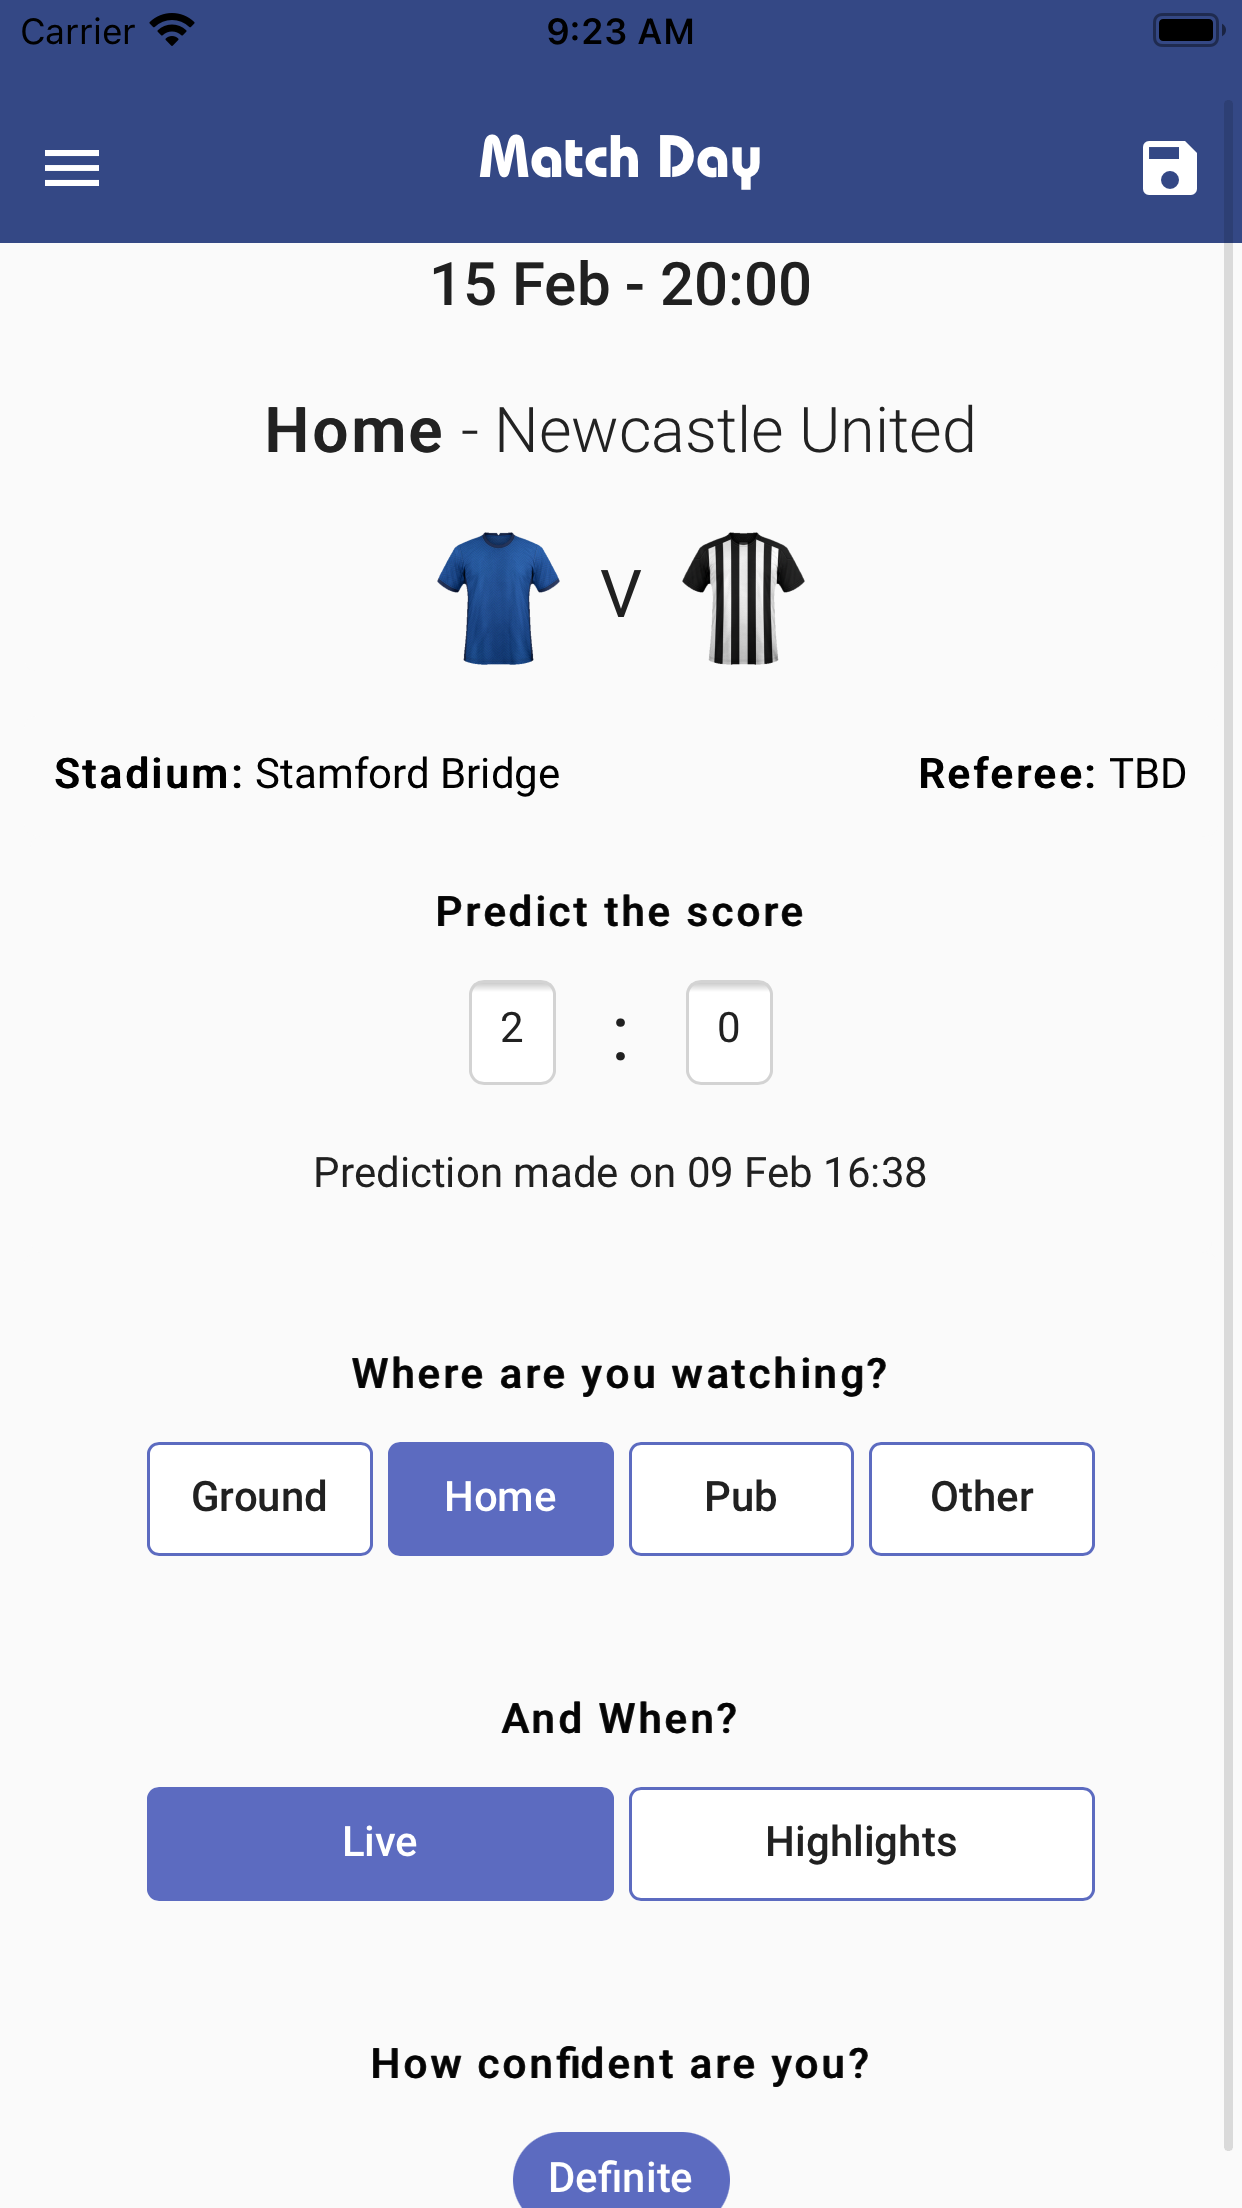Tap the striped Newcastle United shirt
The height and width of the screenshot is (2208, 1242).
[743, 598]
